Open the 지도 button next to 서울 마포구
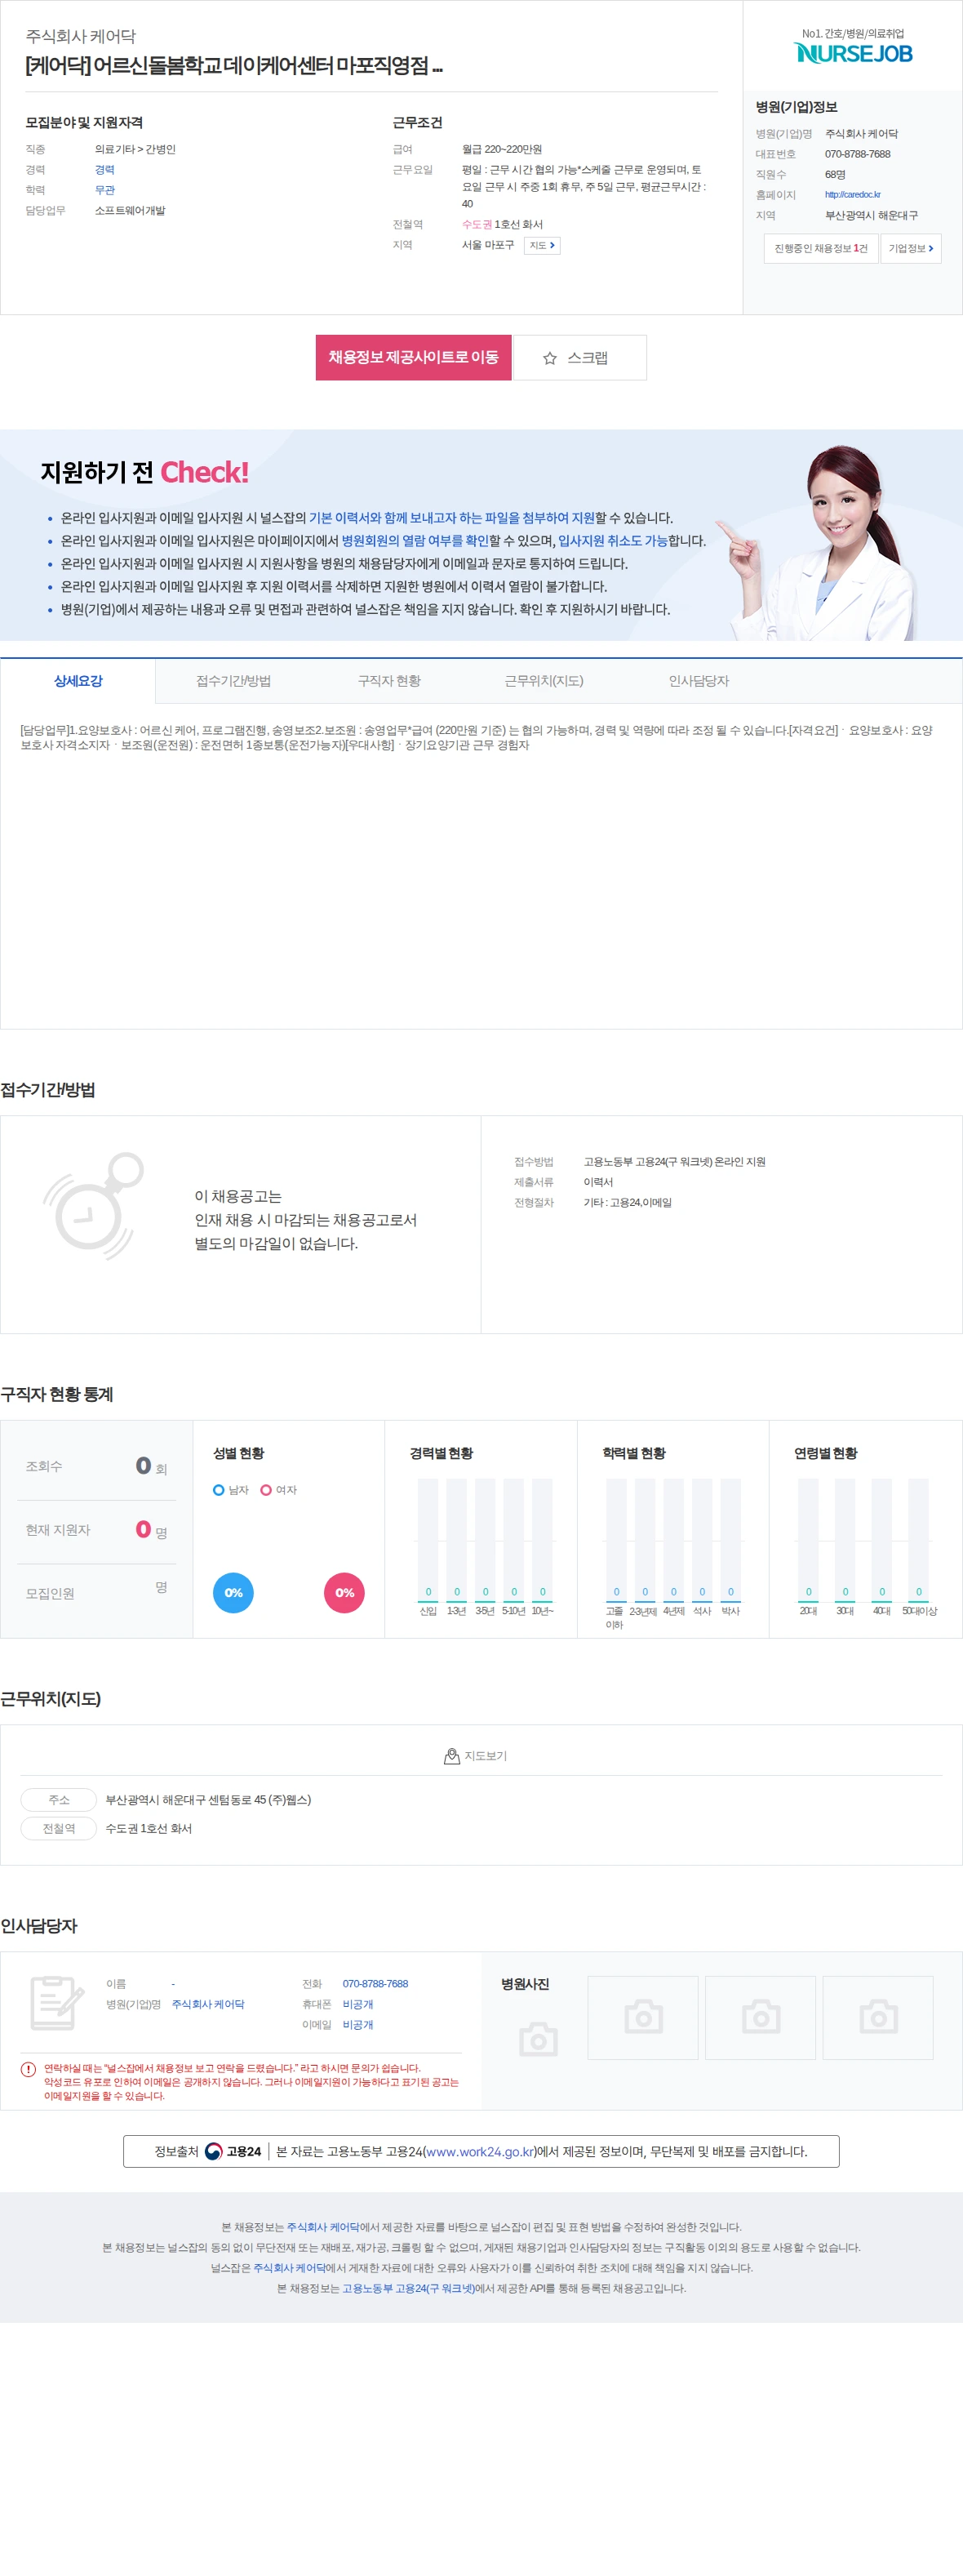The width and height of the screenshot is (963, 2576). (x=542, y=245)
